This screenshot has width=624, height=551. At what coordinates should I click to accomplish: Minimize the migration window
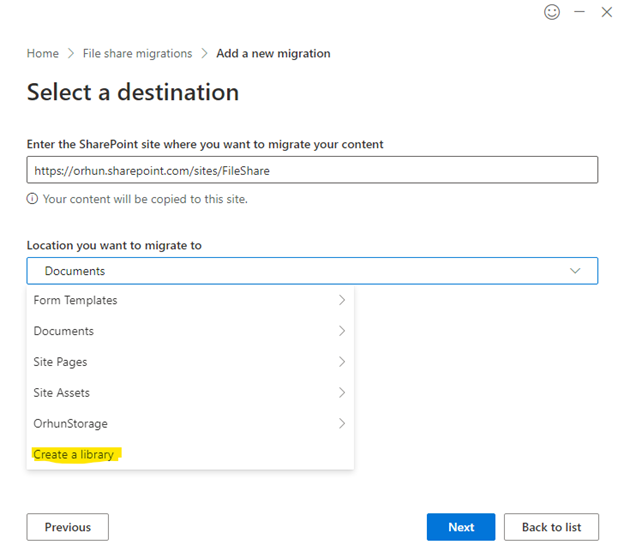(x=580, y=12)
